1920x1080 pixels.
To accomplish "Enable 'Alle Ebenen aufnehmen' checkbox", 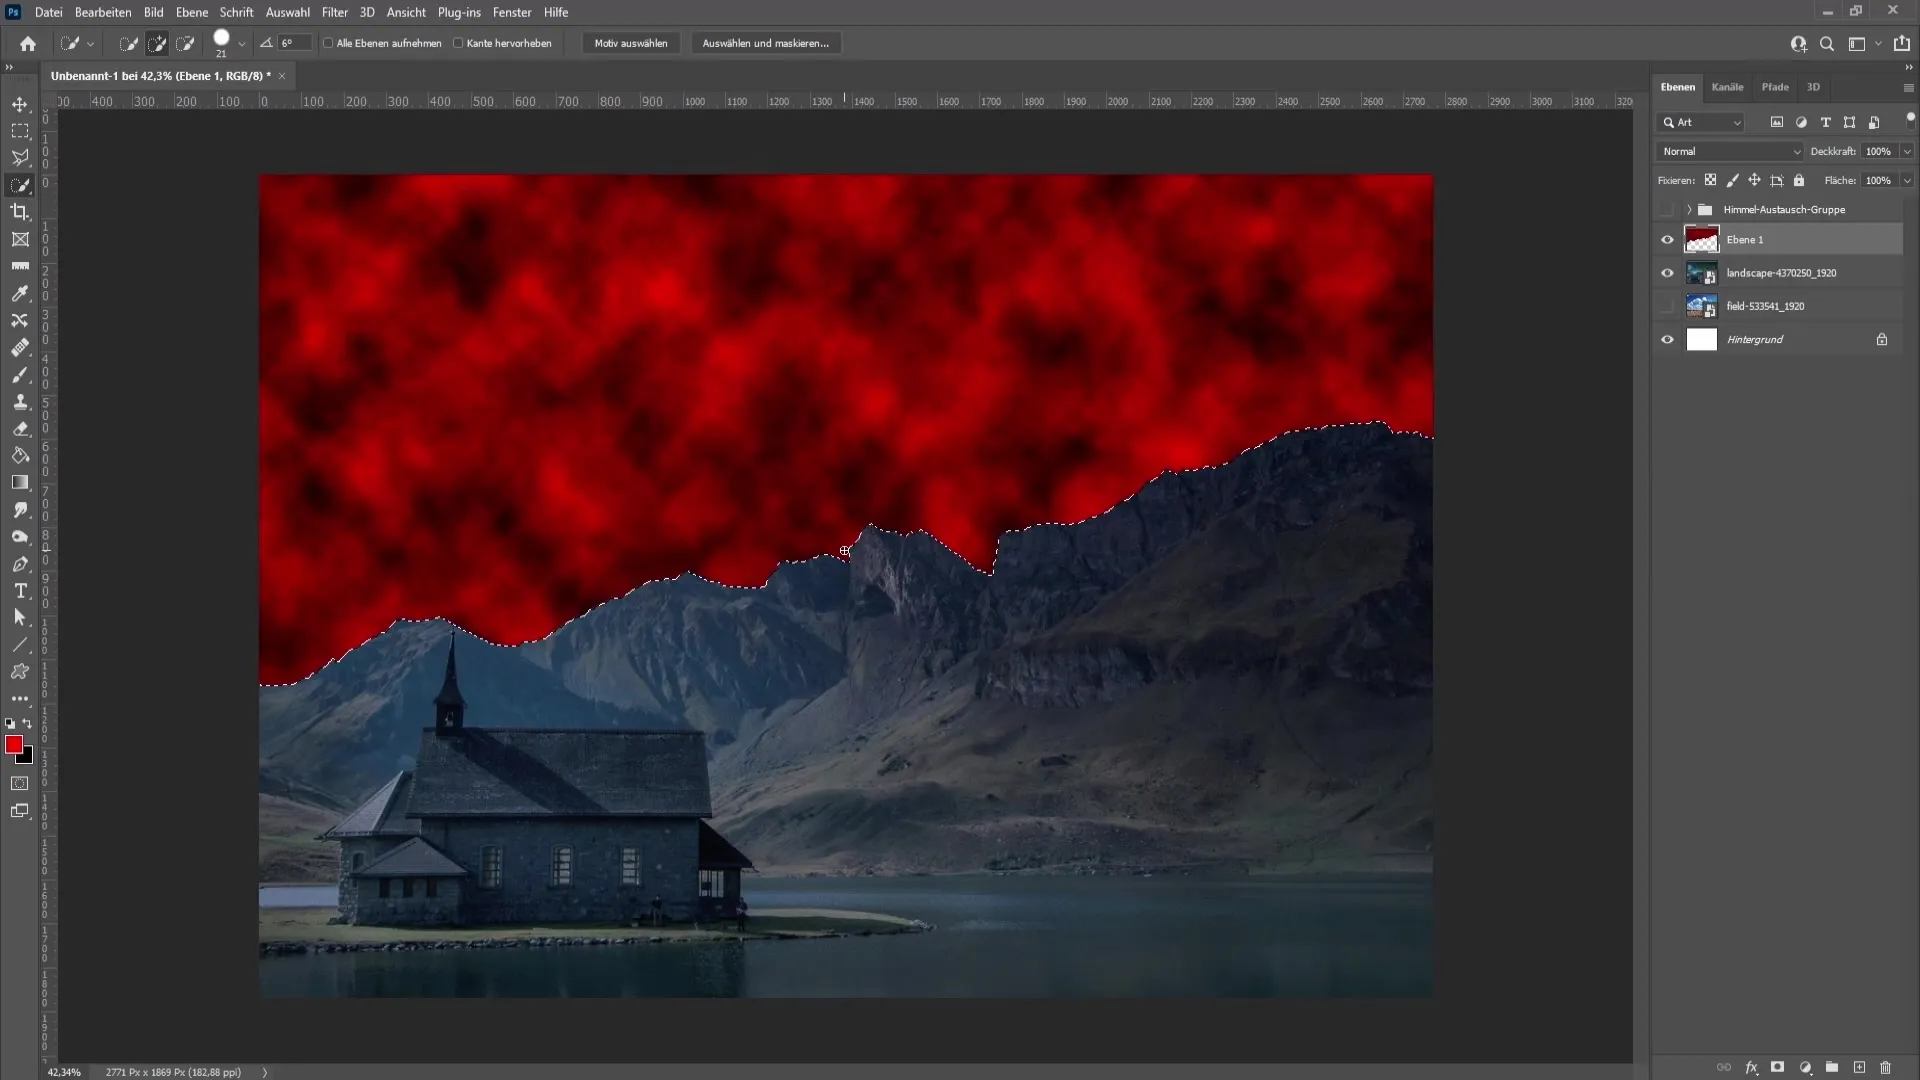I will pyautogui.click(x=328, y=43).
